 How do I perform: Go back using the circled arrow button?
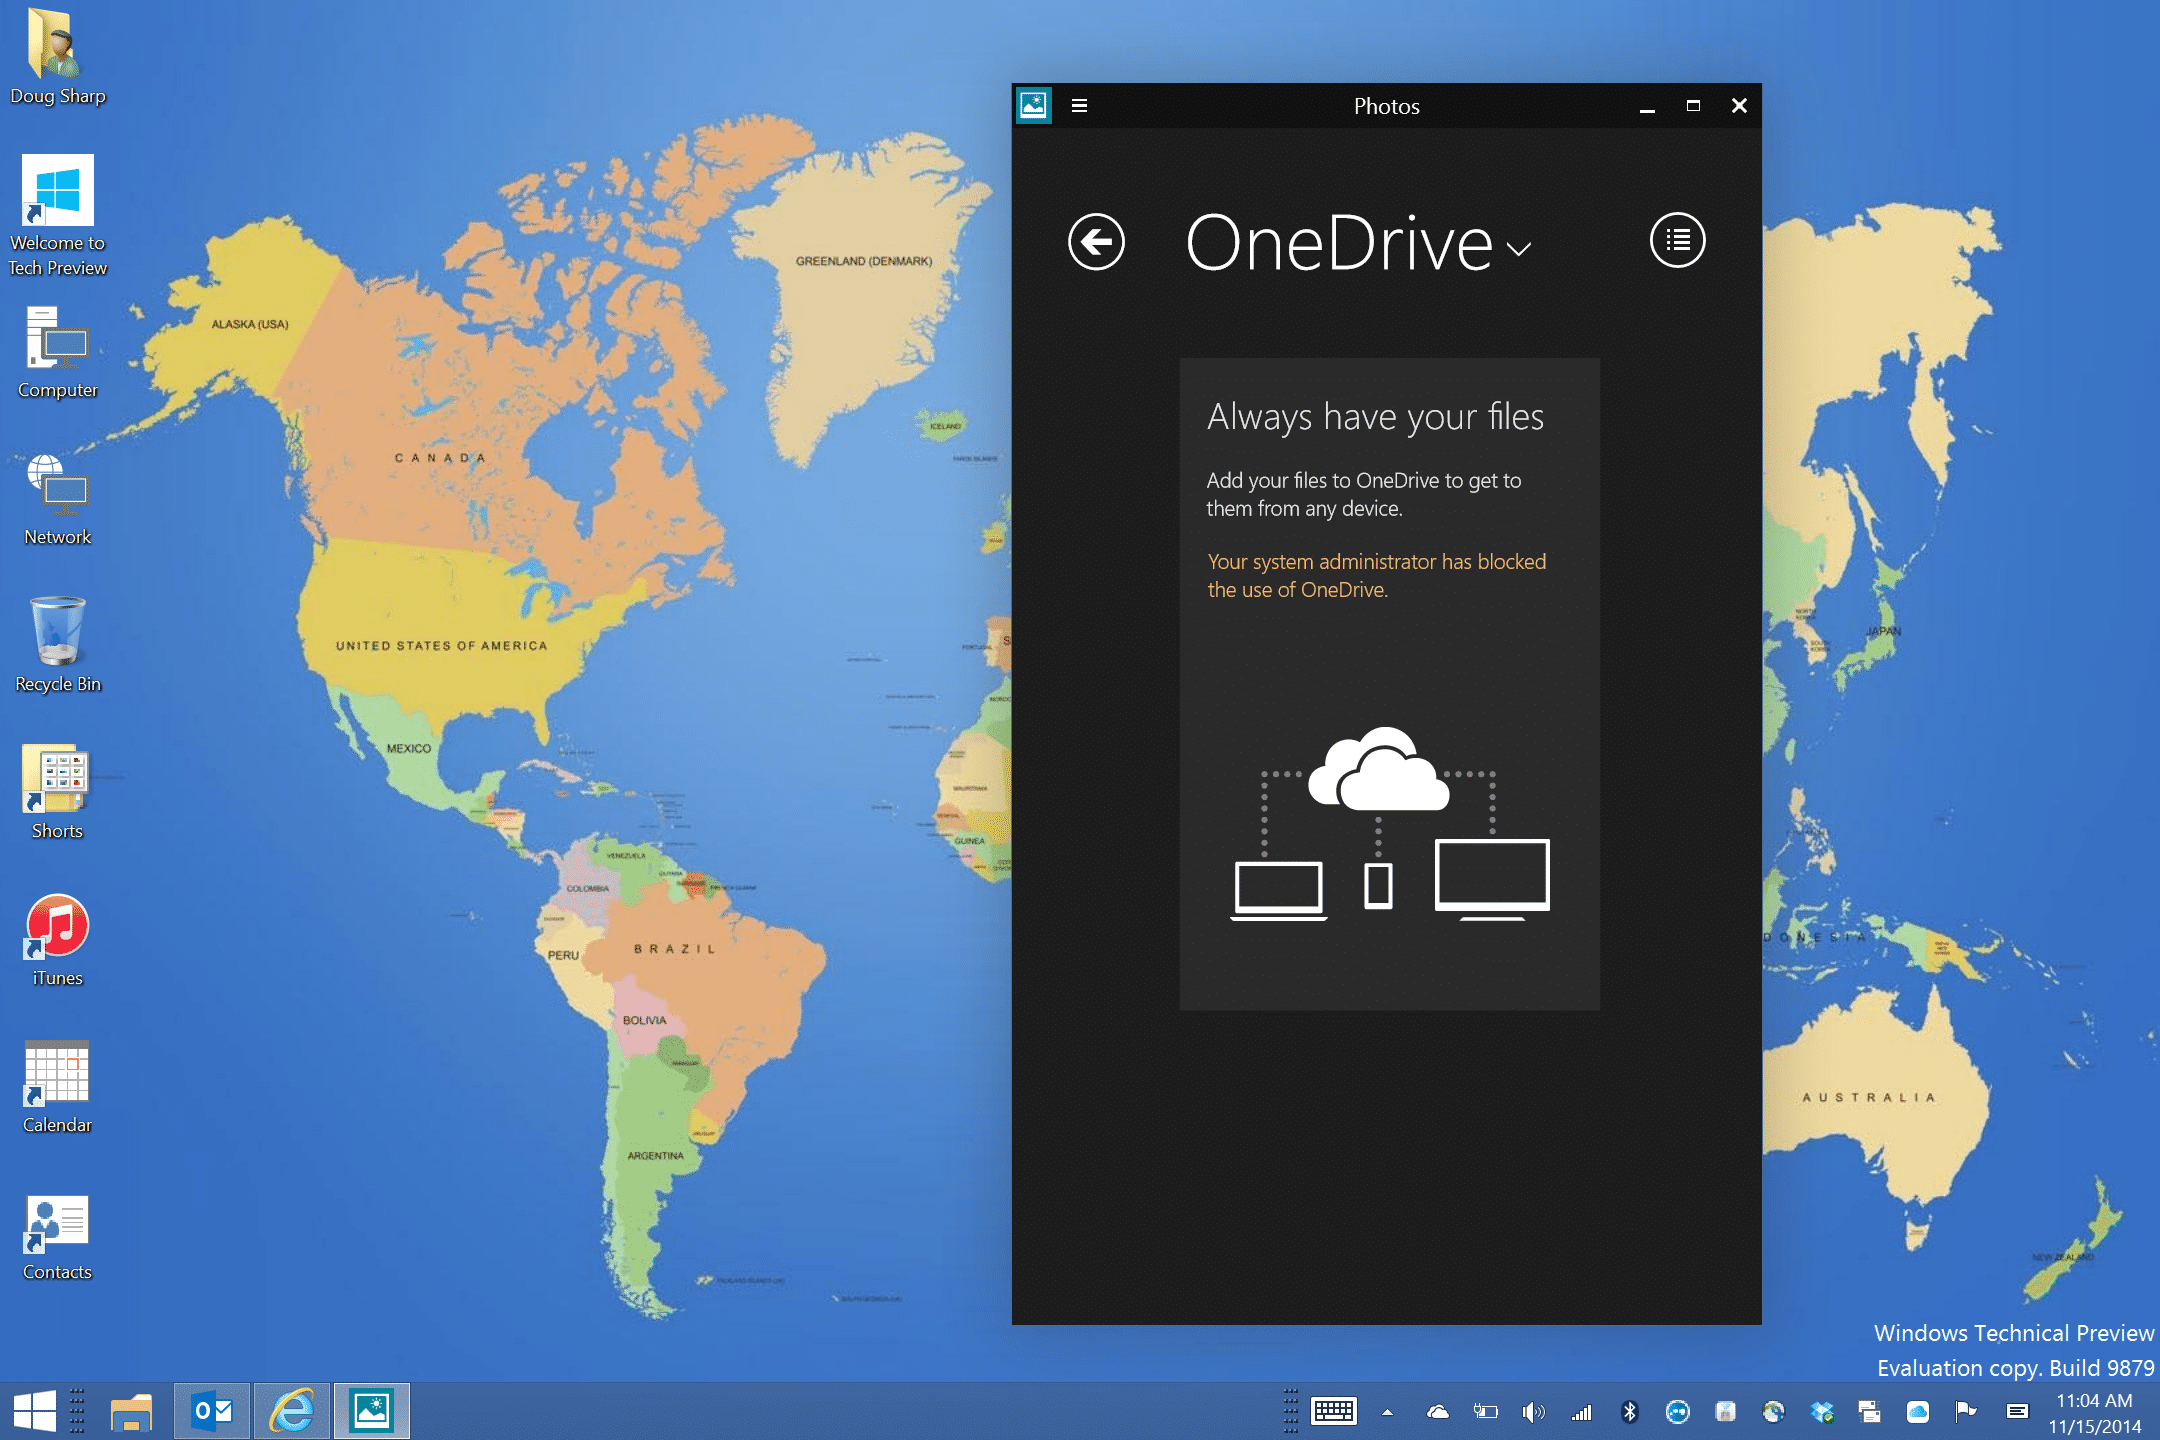click(x=1096, y=242)
